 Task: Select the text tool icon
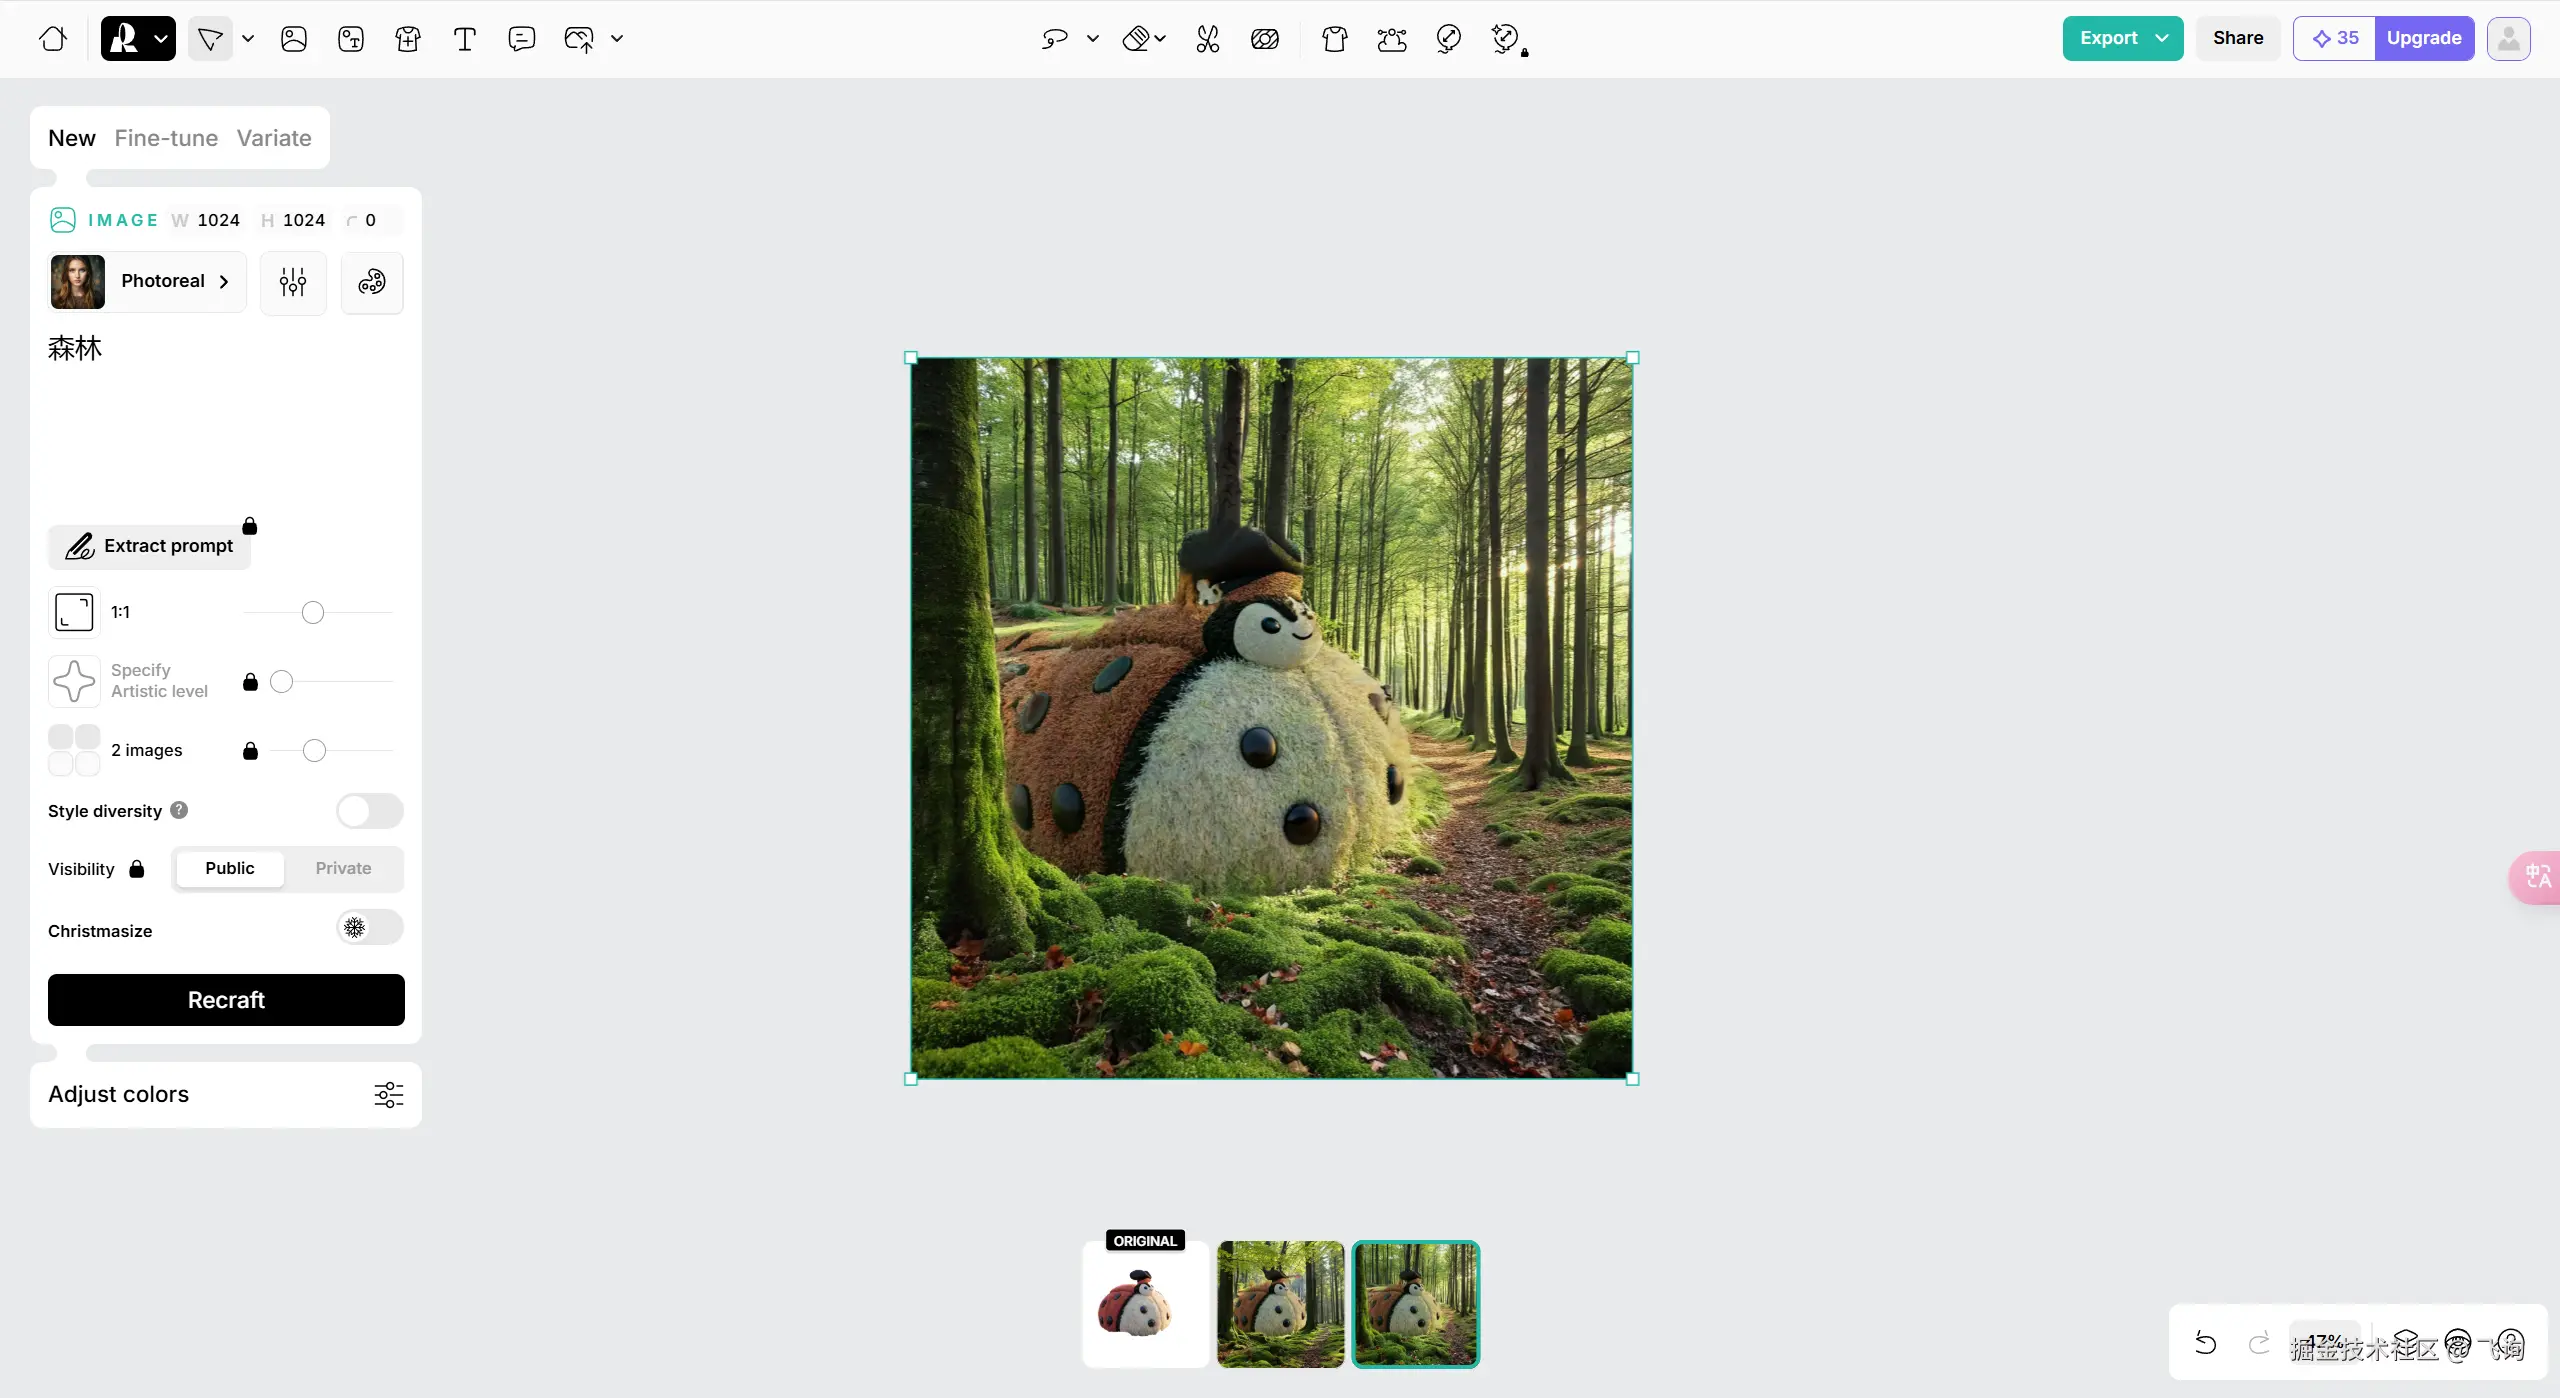coord(464,38)
